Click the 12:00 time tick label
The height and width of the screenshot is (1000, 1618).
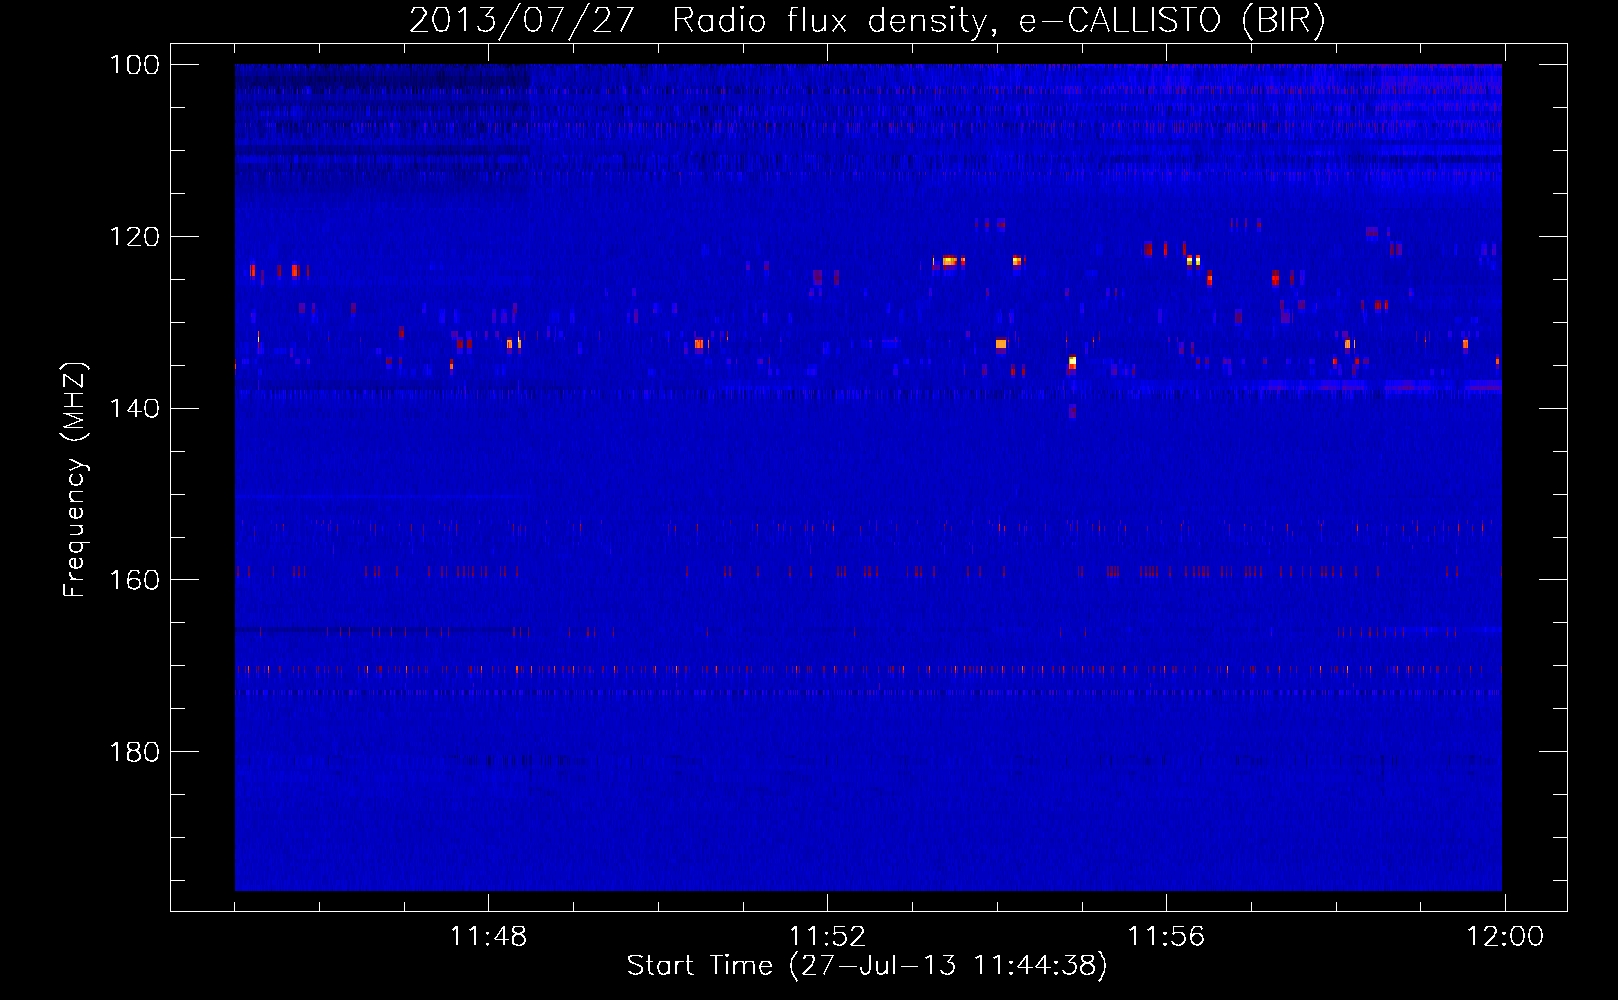[x=1505, y=937]
